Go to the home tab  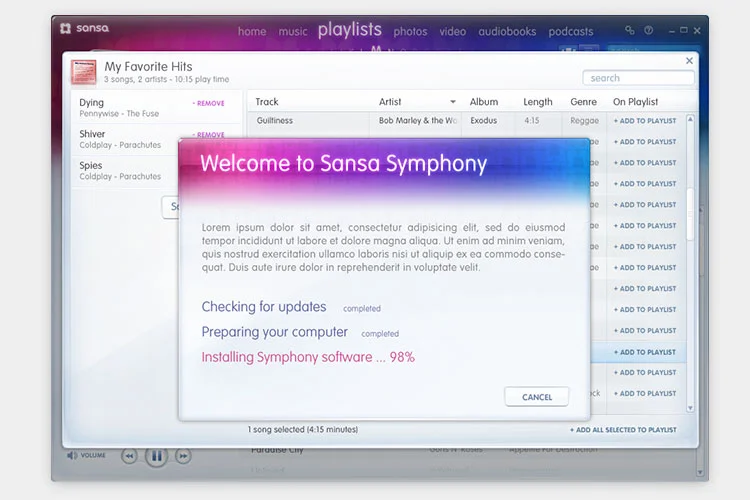(x=252, y=32)
